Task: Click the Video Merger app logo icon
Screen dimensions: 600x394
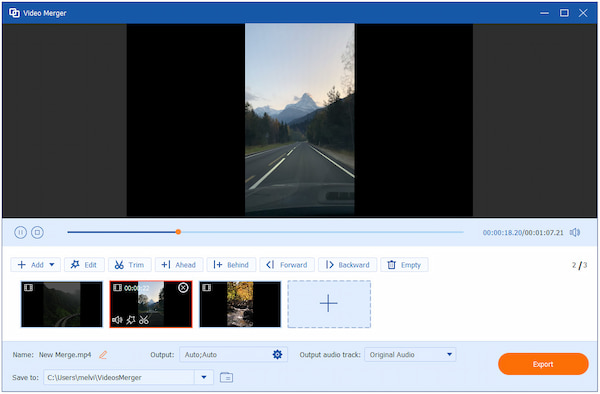Action: 14,13
